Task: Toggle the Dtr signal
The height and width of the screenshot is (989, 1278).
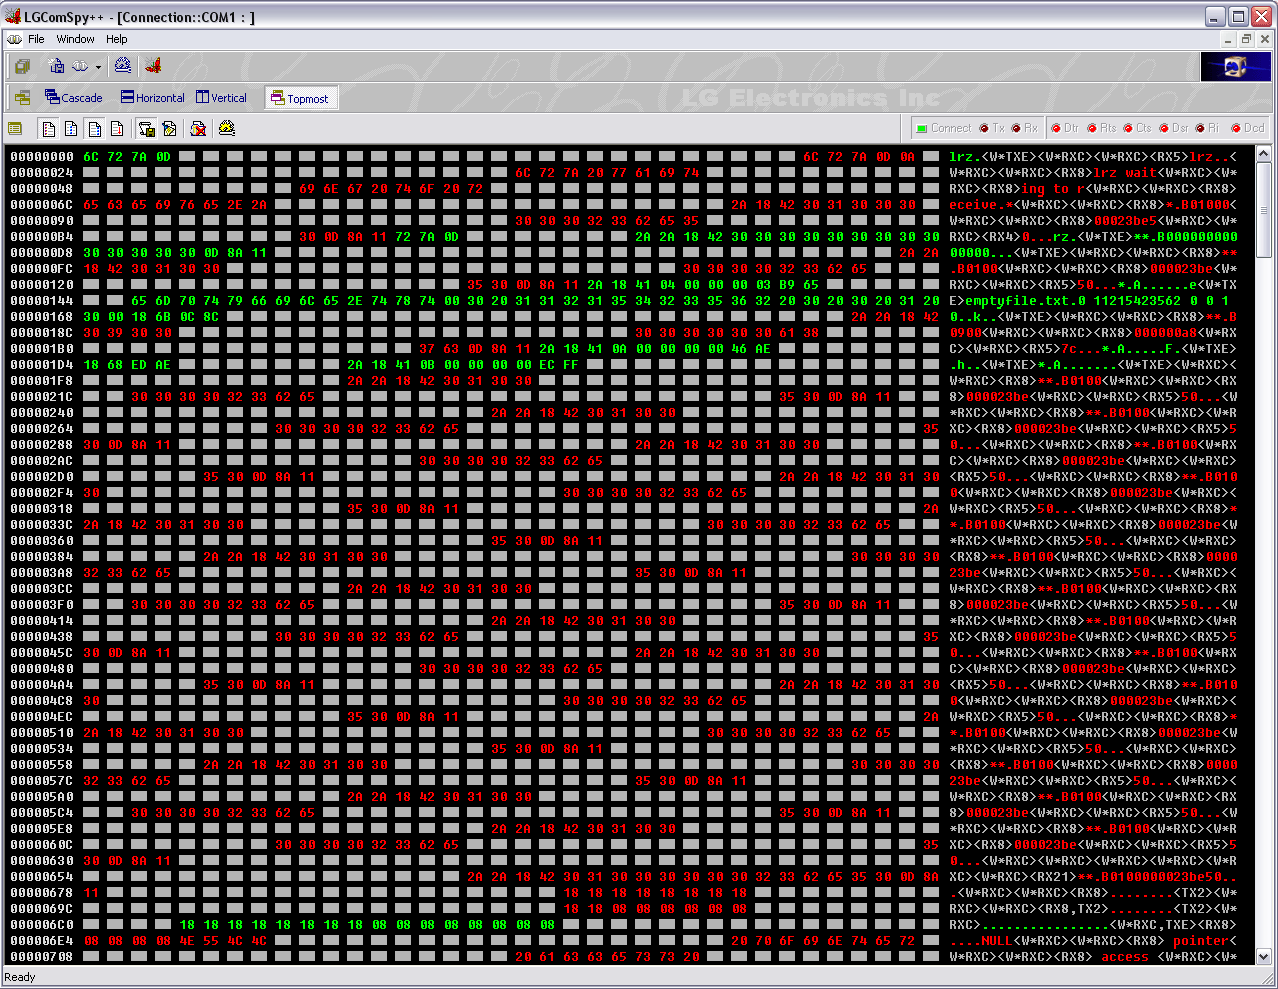Action: pyautogui.click(x=1065, y=128)
